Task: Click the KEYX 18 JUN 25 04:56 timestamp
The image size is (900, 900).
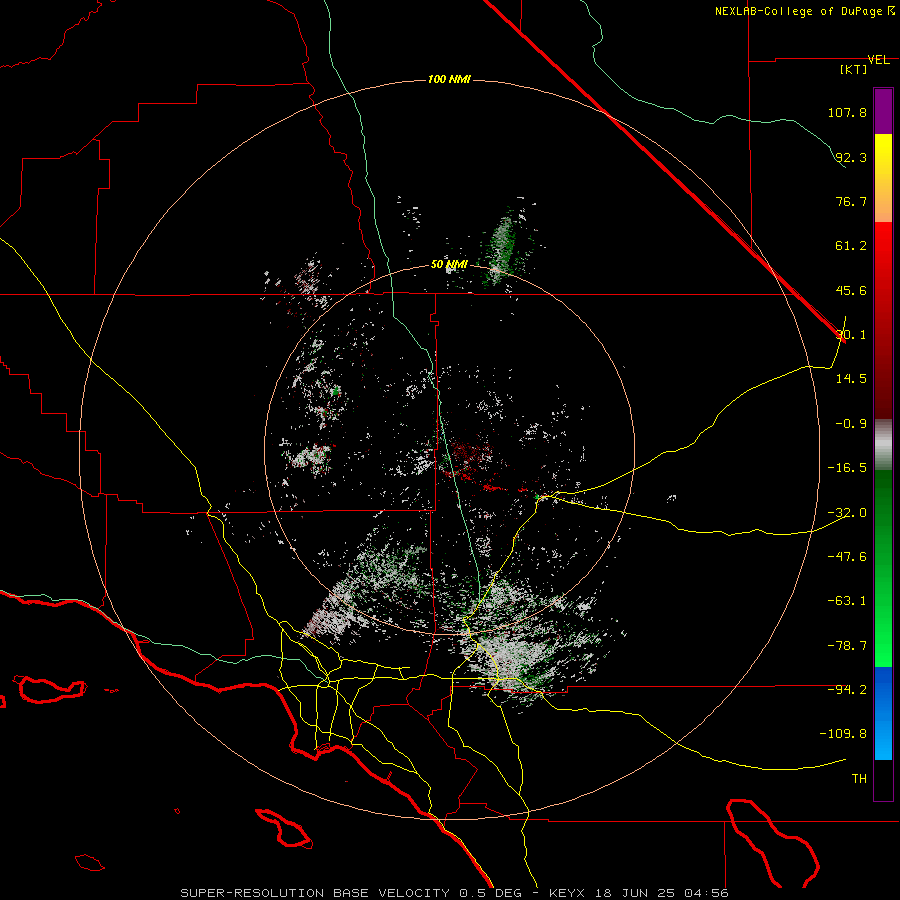Action: (x=638, y=893)
